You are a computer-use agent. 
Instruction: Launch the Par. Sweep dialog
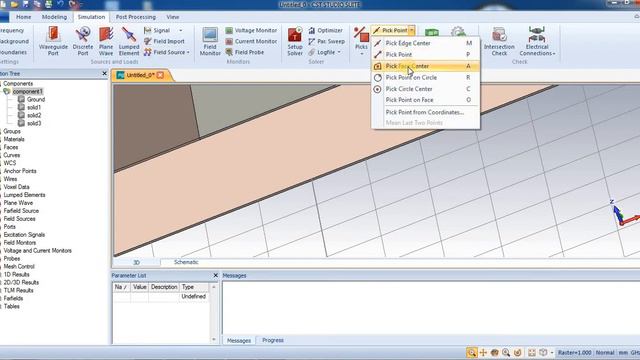(327, 41)
